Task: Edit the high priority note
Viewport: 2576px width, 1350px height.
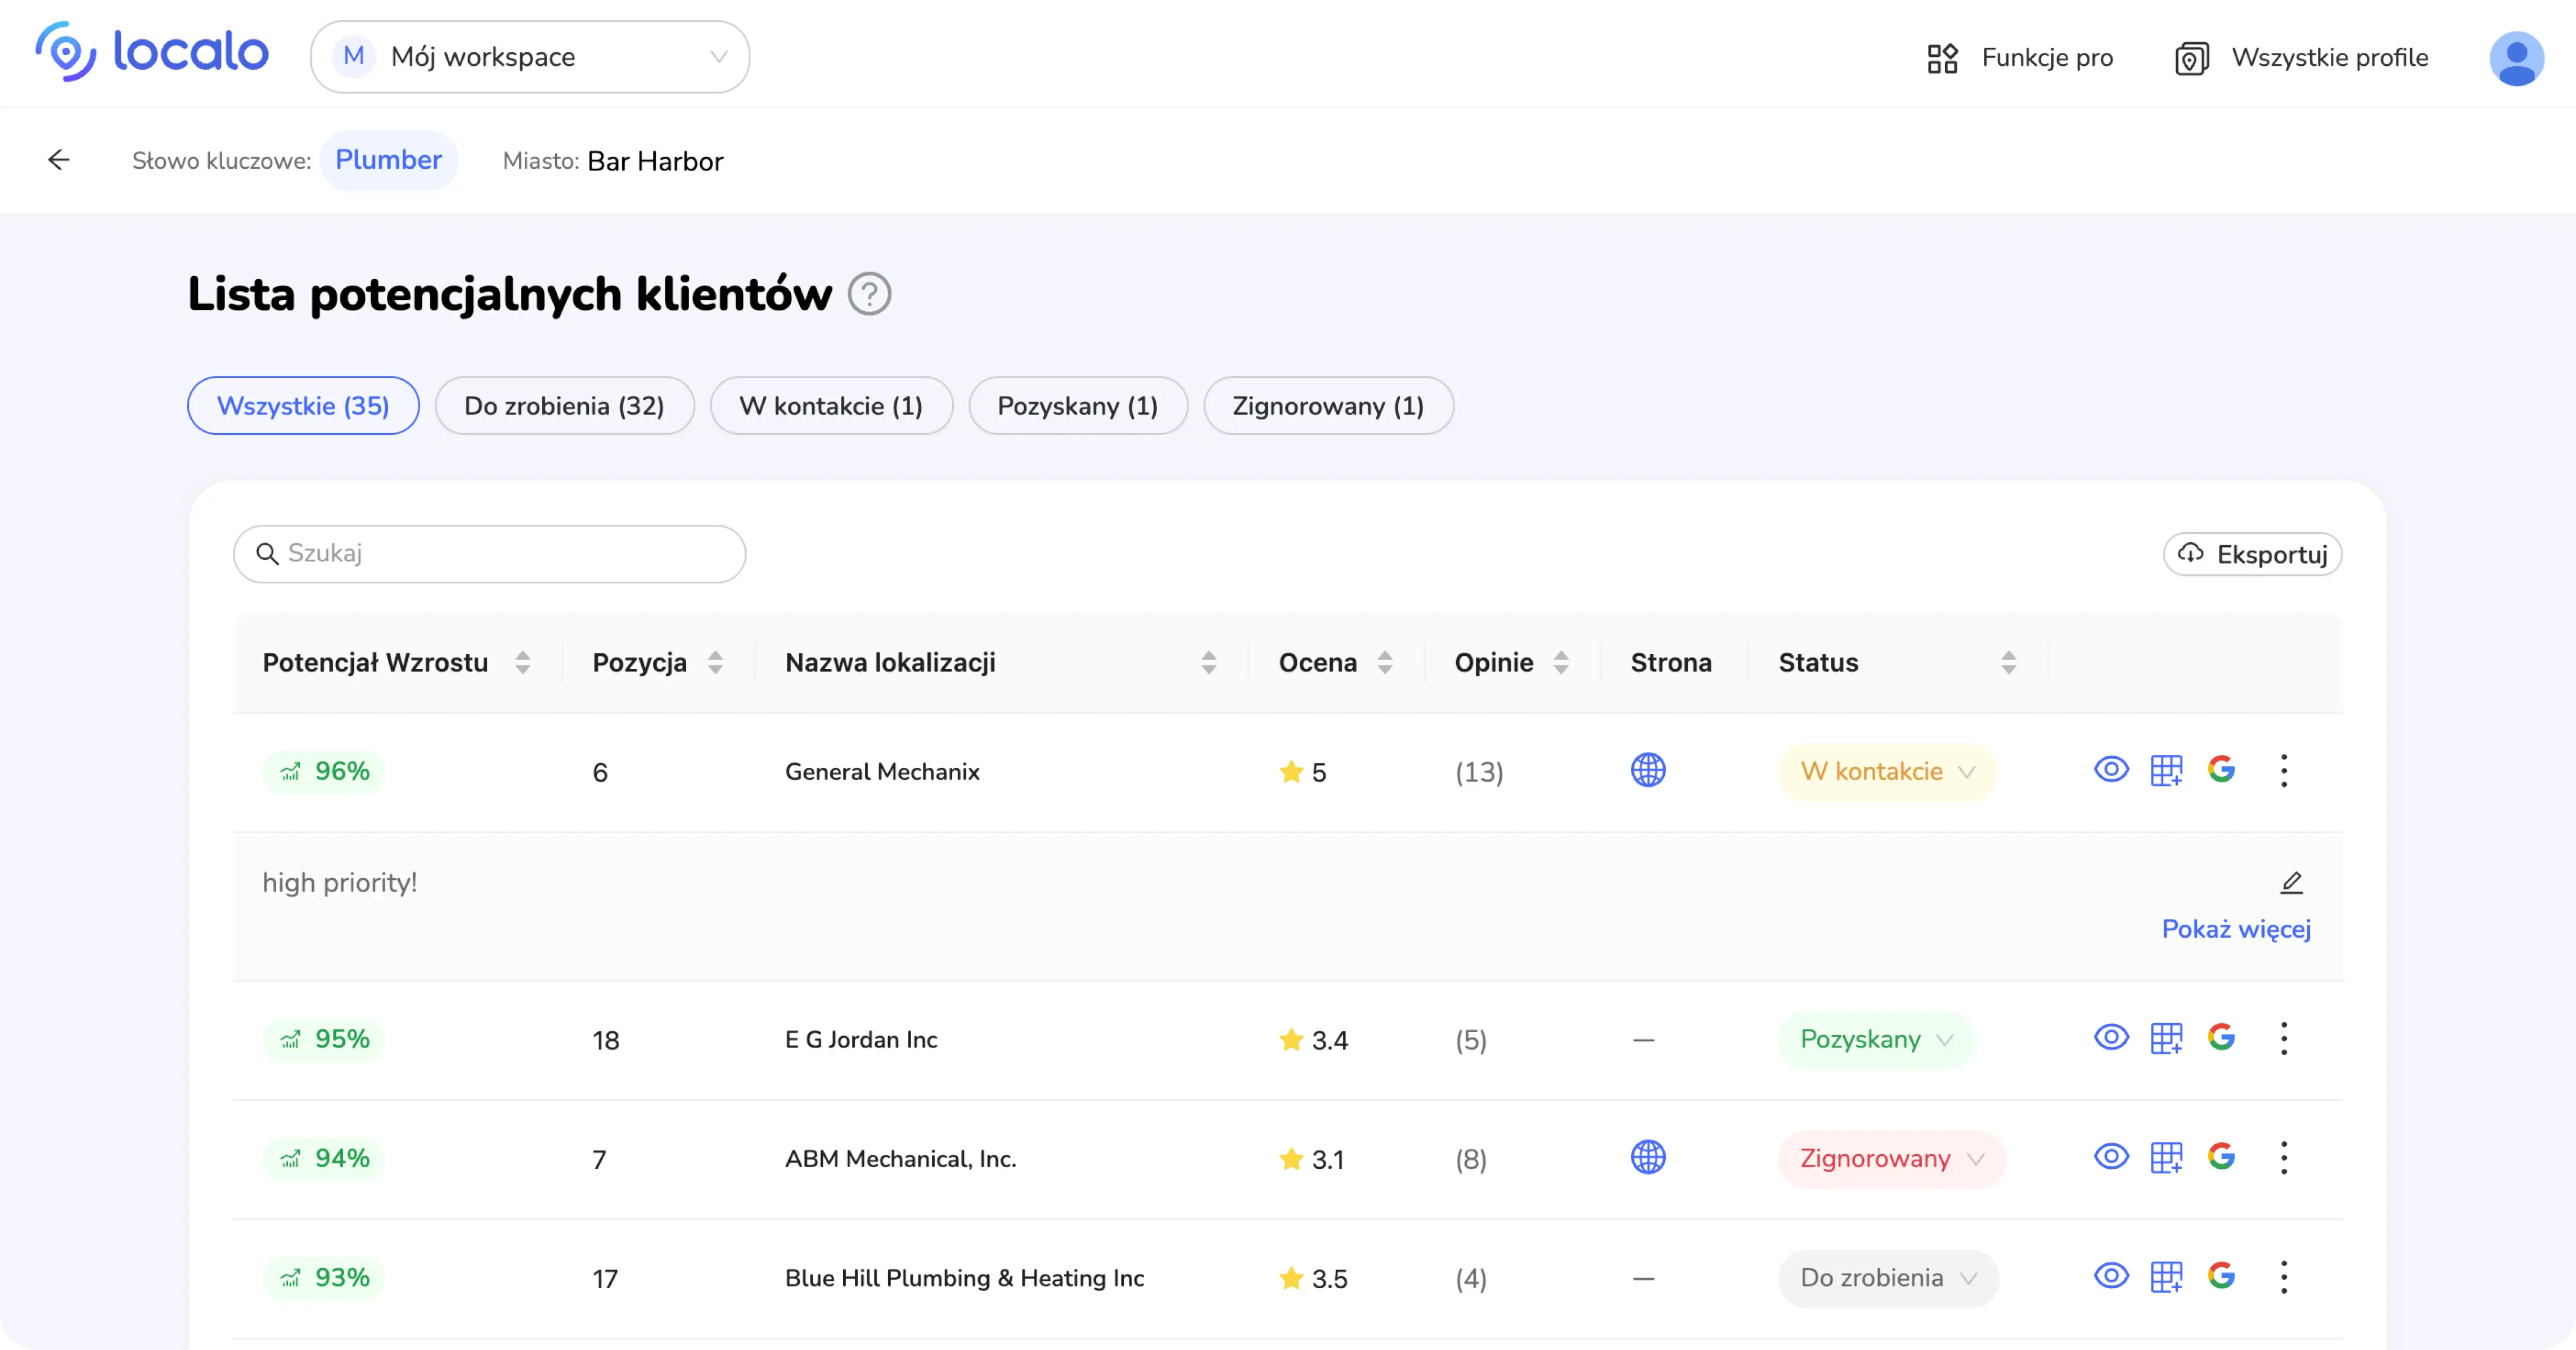Action: 2291,882
